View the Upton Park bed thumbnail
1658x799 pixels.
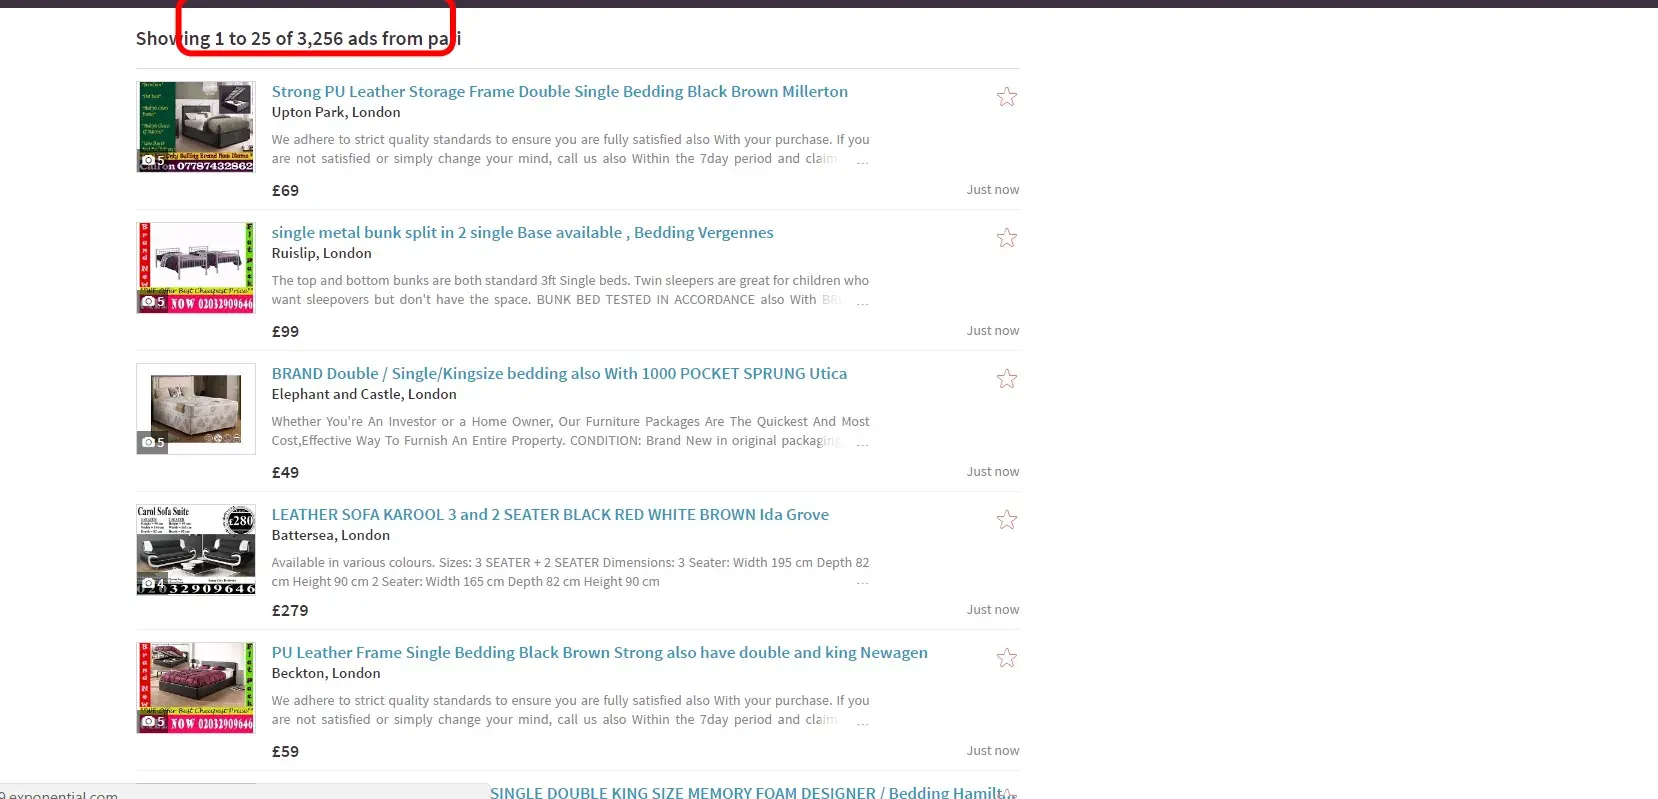tap(196, 127)
